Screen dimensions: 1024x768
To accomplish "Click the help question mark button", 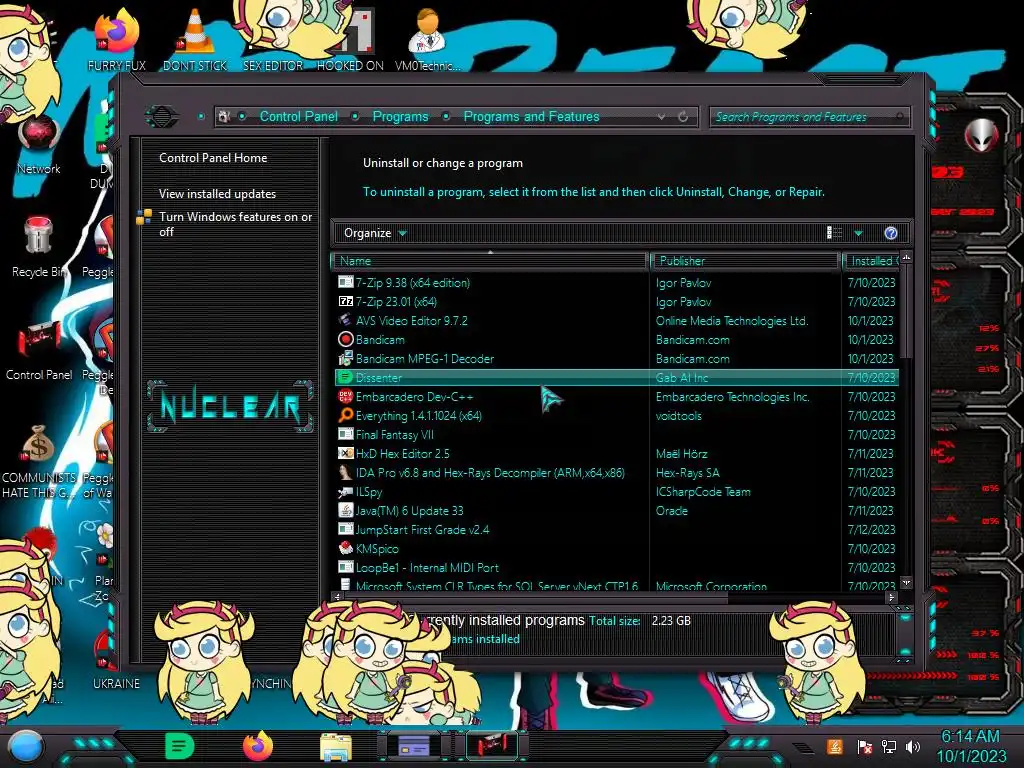I will [891, 233].
